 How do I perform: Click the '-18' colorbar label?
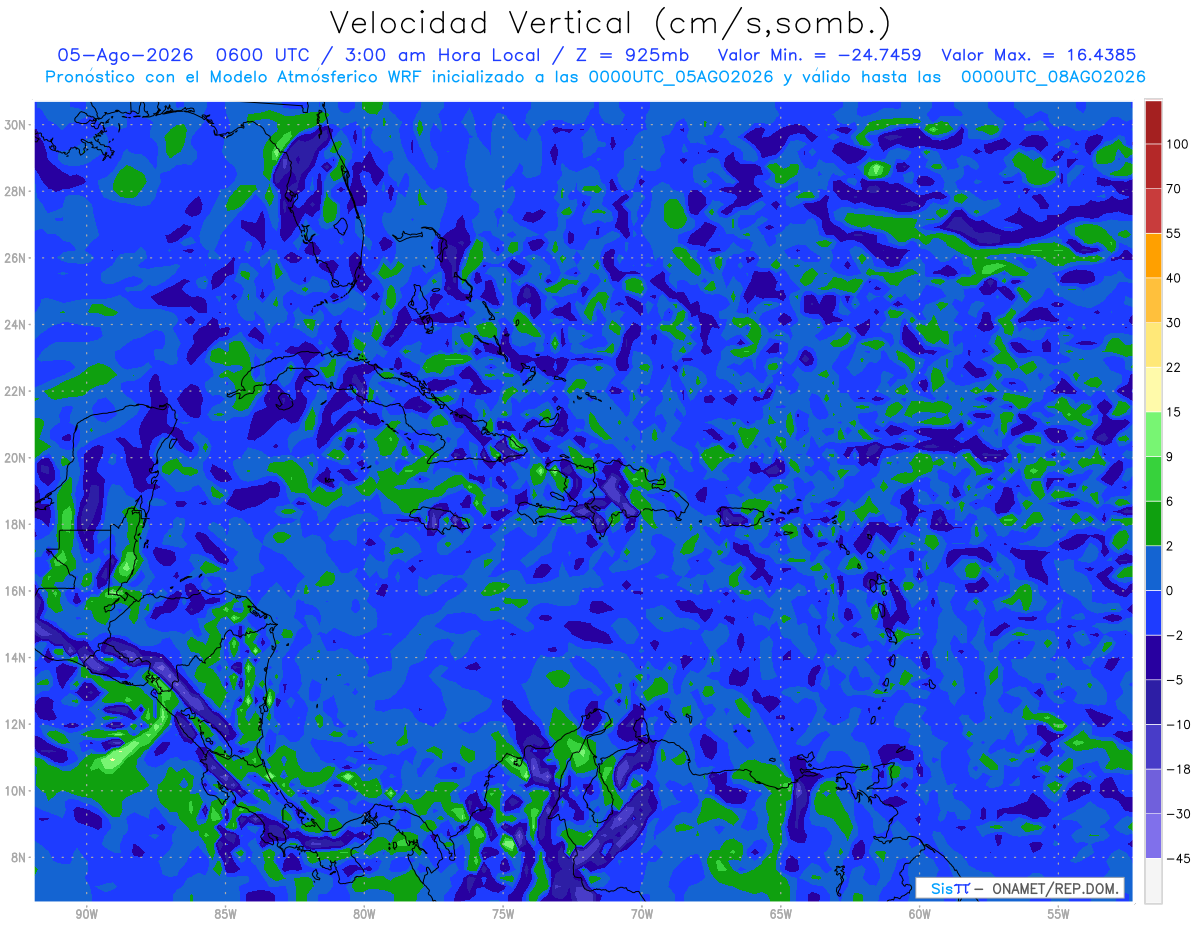point(1177,769)
